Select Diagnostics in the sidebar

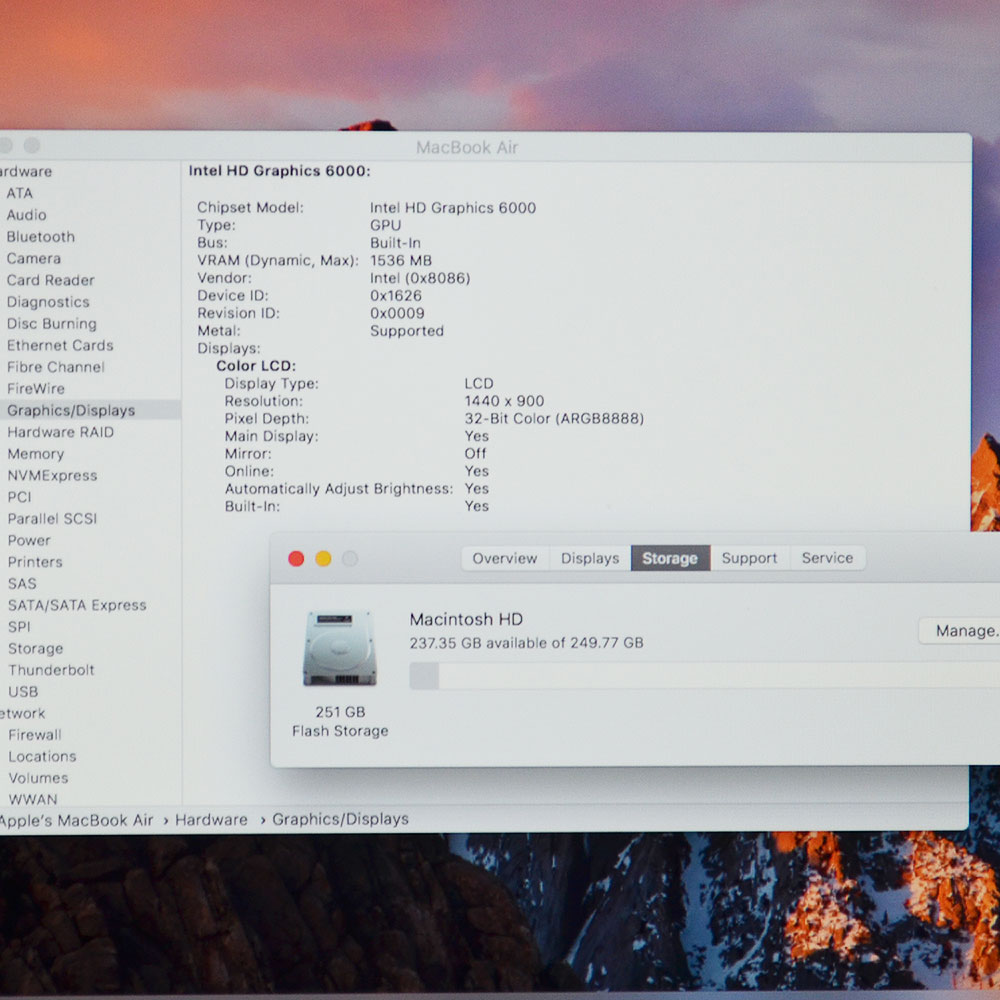(x=48, y=302)
